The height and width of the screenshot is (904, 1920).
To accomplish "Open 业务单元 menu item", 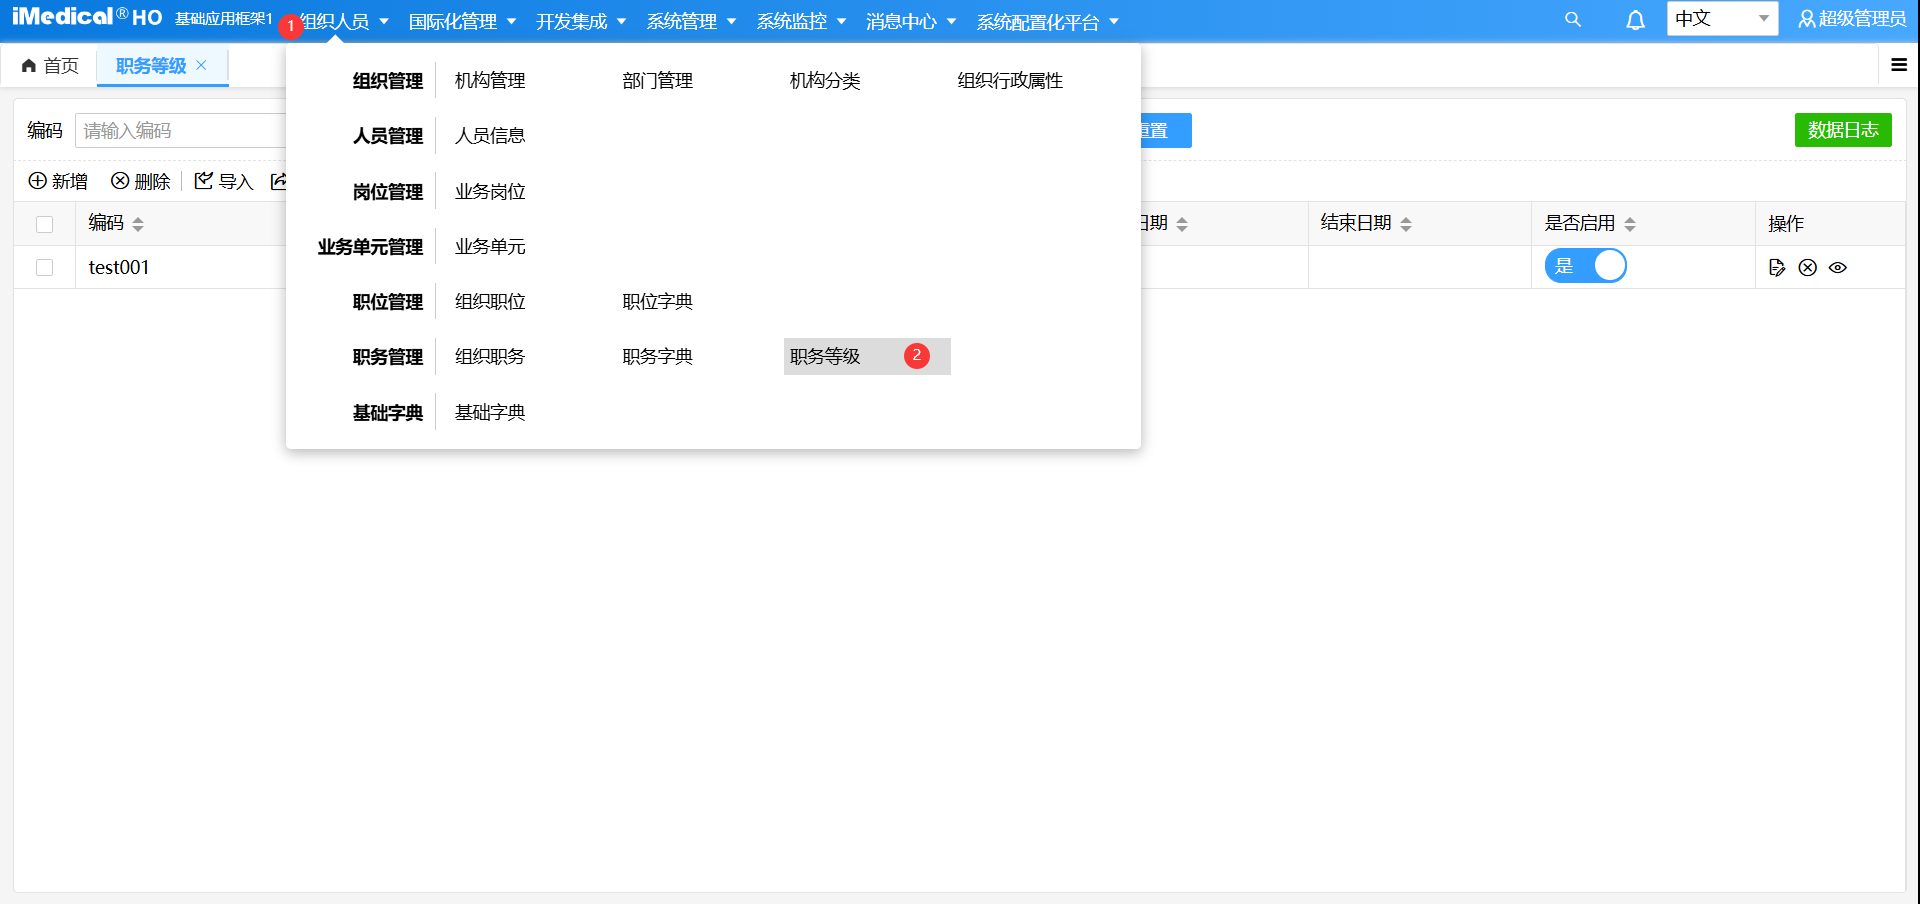I will point(490,247).
